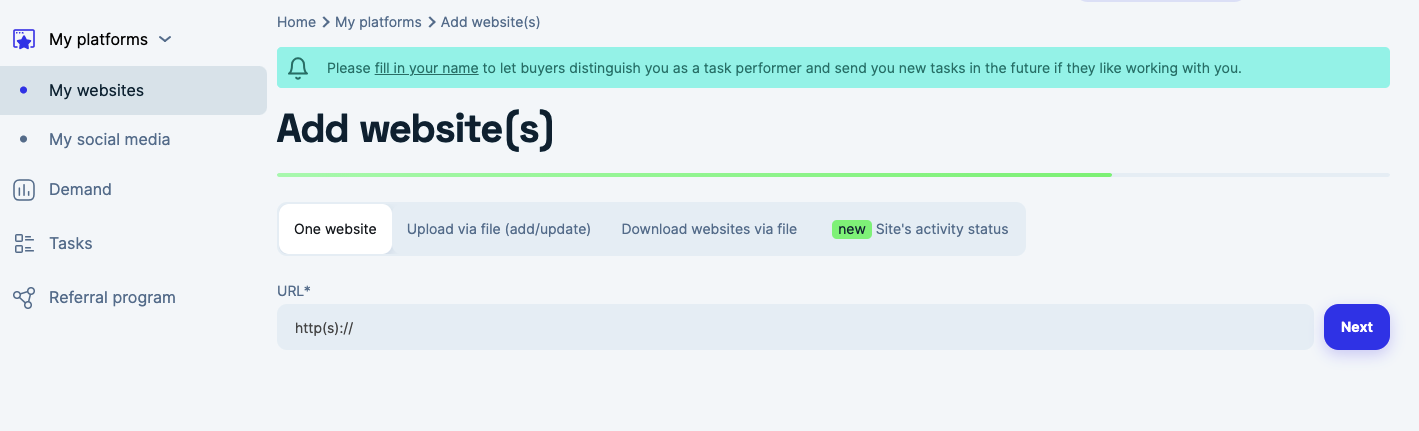Select the One website tab
This screenshot has width=1419, height=431.
pos(335,229)
